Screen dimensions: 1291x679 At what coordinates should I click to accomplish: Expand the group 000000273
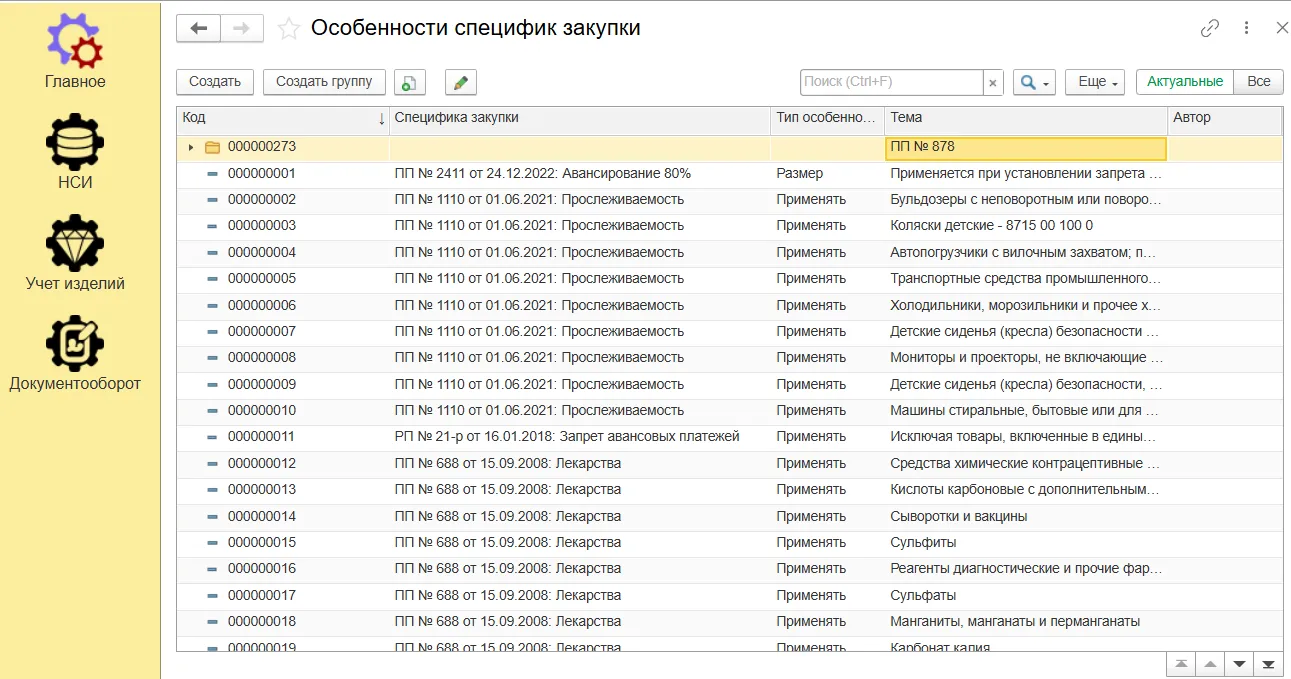coord(191,147)
